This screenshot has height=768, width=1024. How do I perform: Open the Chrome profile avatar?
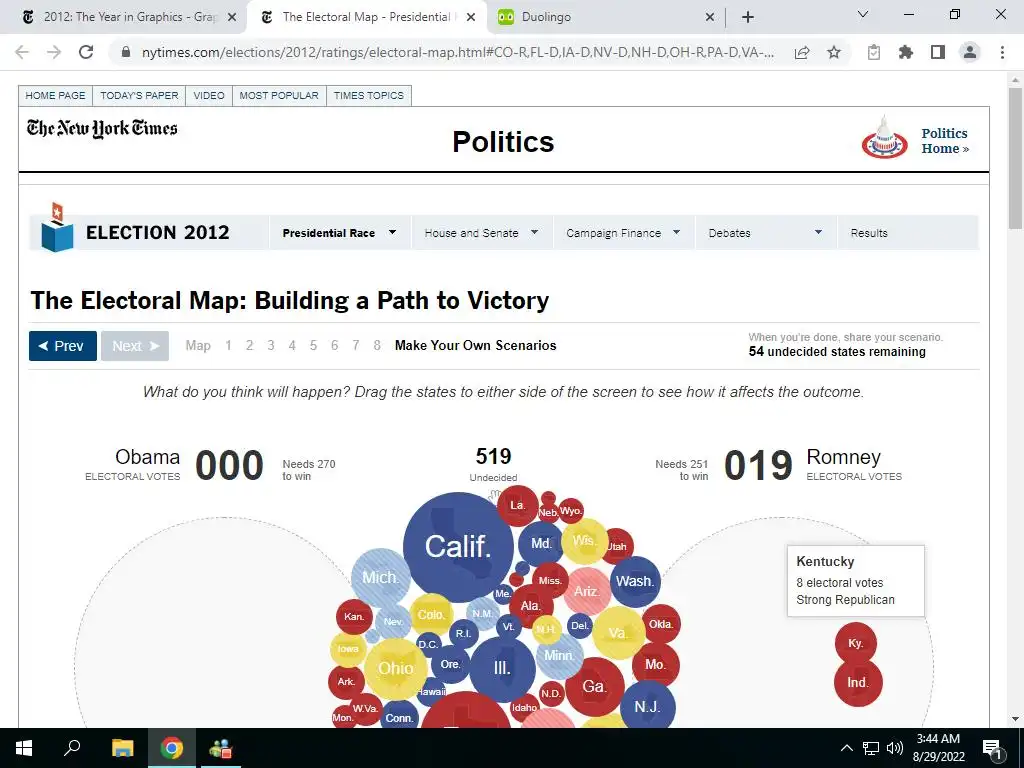click(970, 52)
